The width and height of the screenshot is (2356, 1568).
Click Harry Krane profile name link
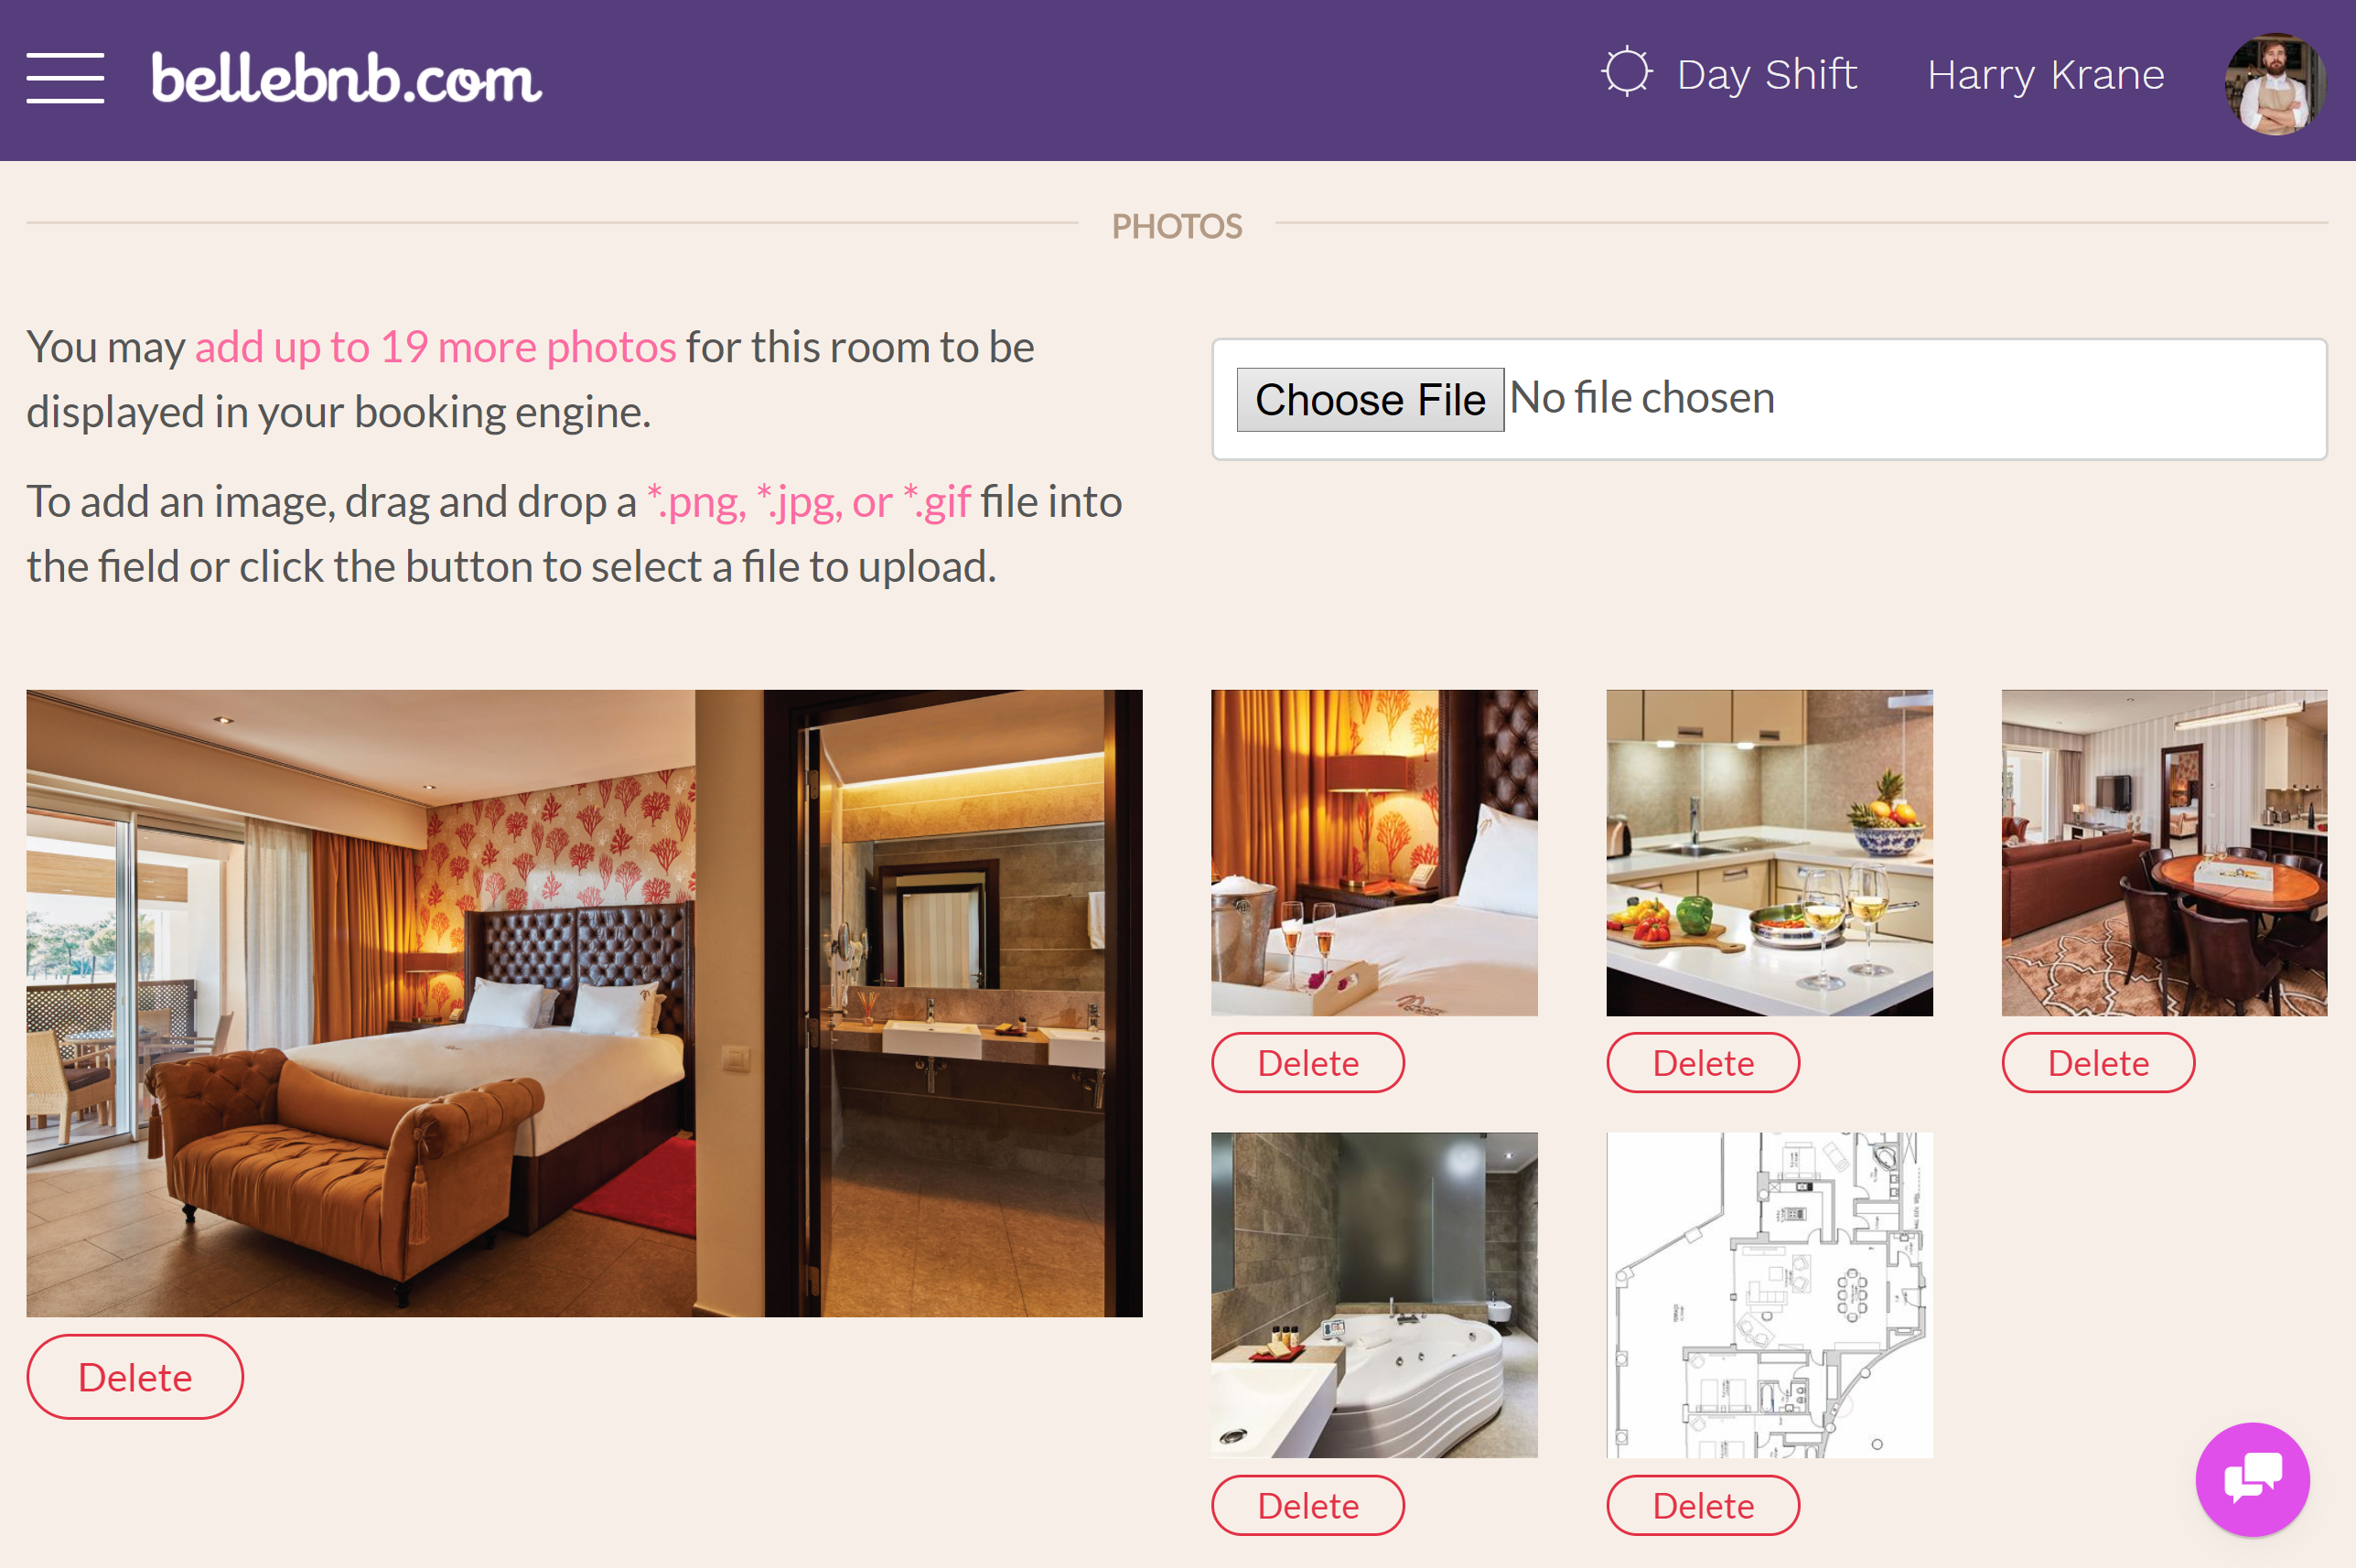[2044, 75]
